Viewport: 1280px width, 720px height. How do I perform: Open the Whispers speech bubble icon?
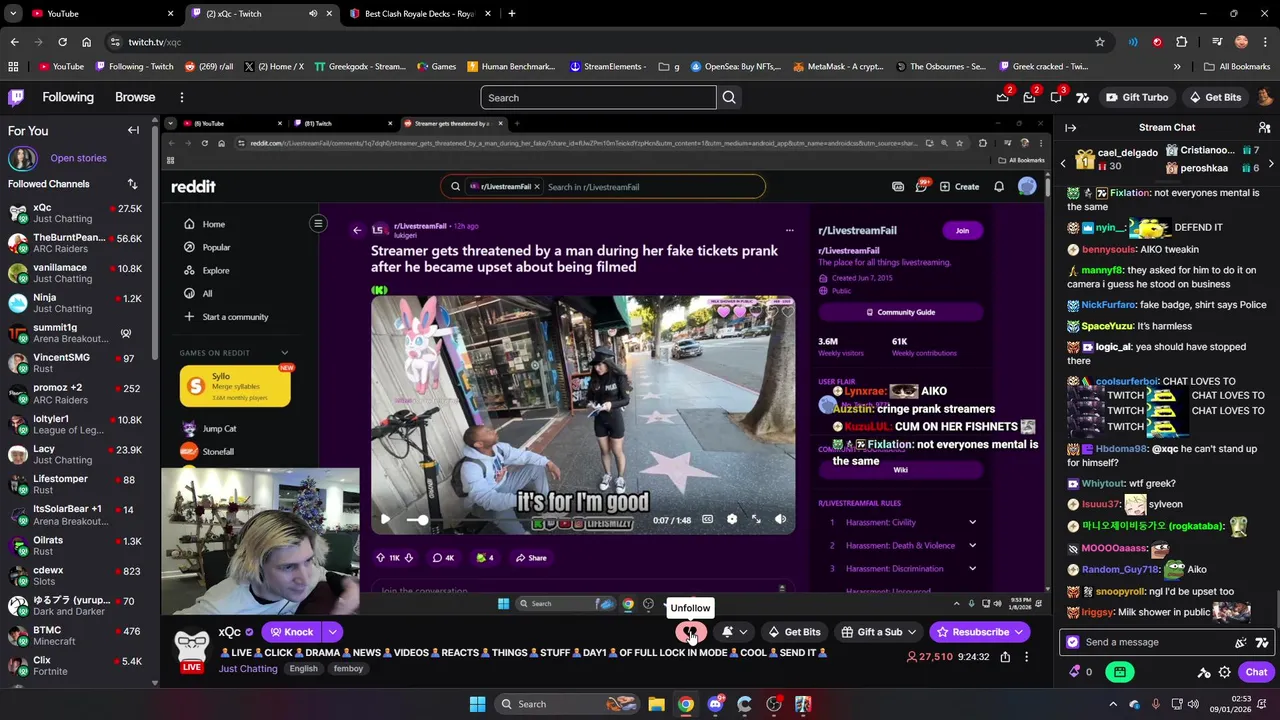click(x=1056, y=97)
